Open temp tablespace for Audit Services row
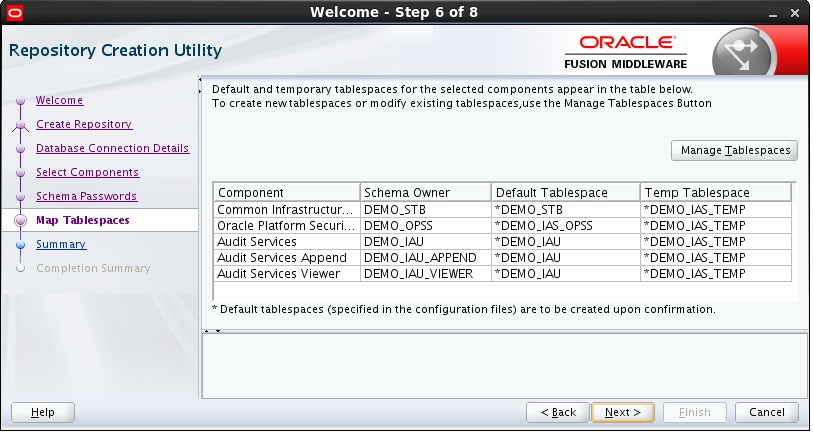The height and width of the screenshot is (433, 813). tap(716, 242)
